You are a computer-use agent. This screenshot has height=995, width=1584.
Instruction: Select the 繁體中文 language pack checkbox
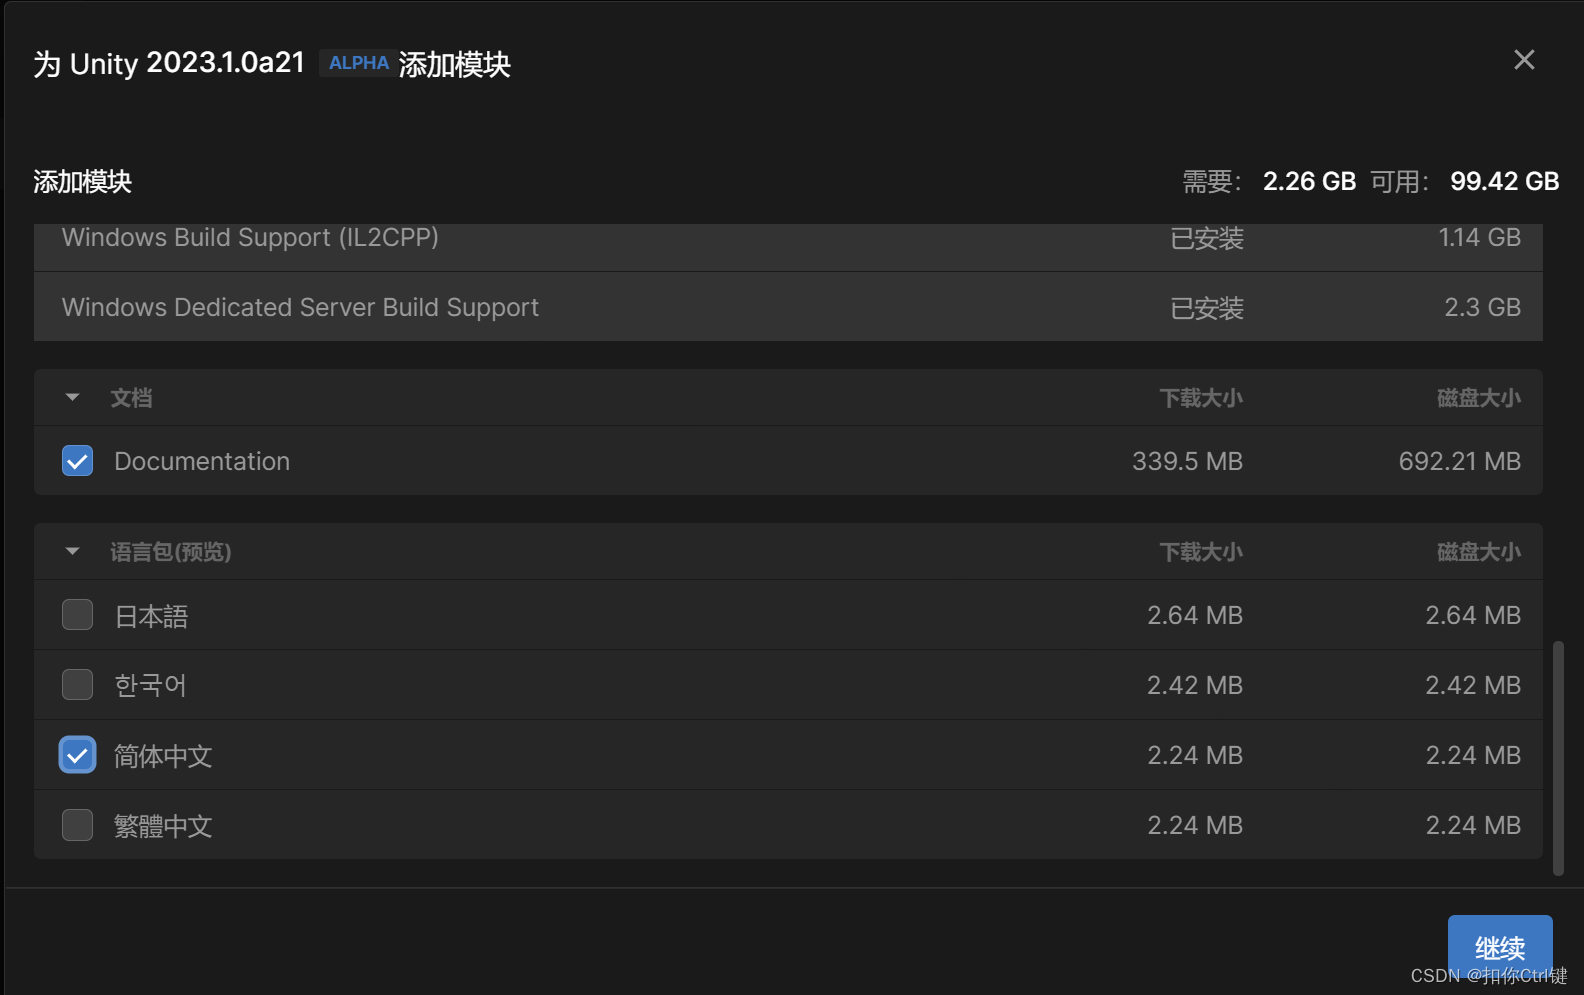(x=77, y=825)
